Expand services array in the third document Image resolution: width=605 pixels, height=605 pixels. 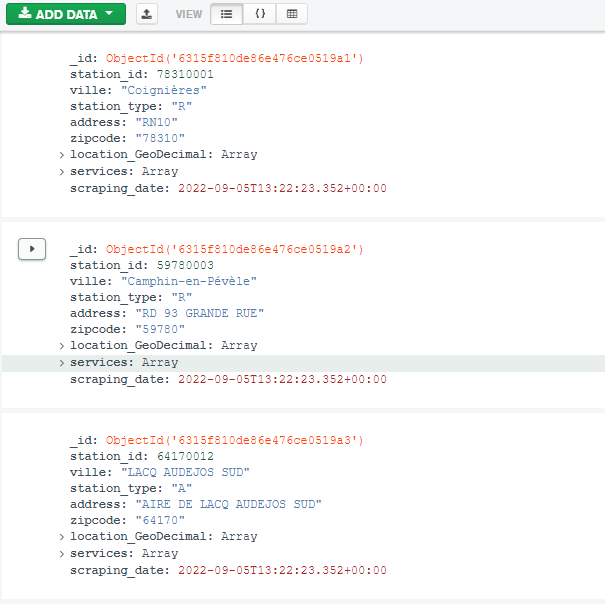[62, 554]
